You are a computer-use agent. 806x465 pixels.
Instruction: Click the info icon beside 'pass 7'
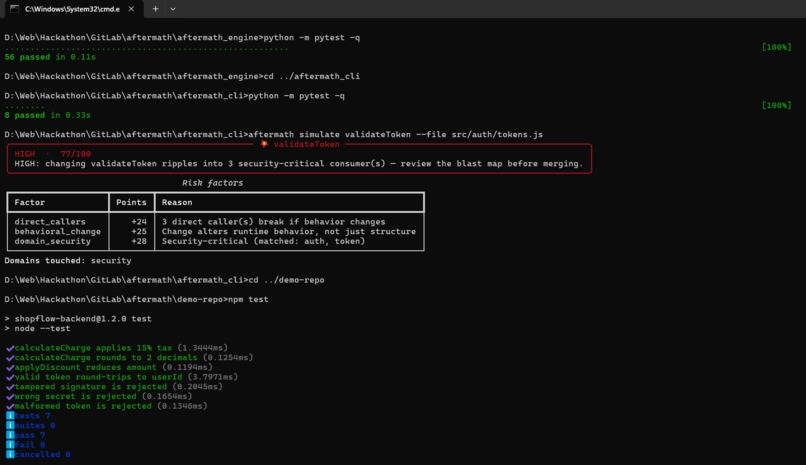pyautogui.click(x=10, y=435)
